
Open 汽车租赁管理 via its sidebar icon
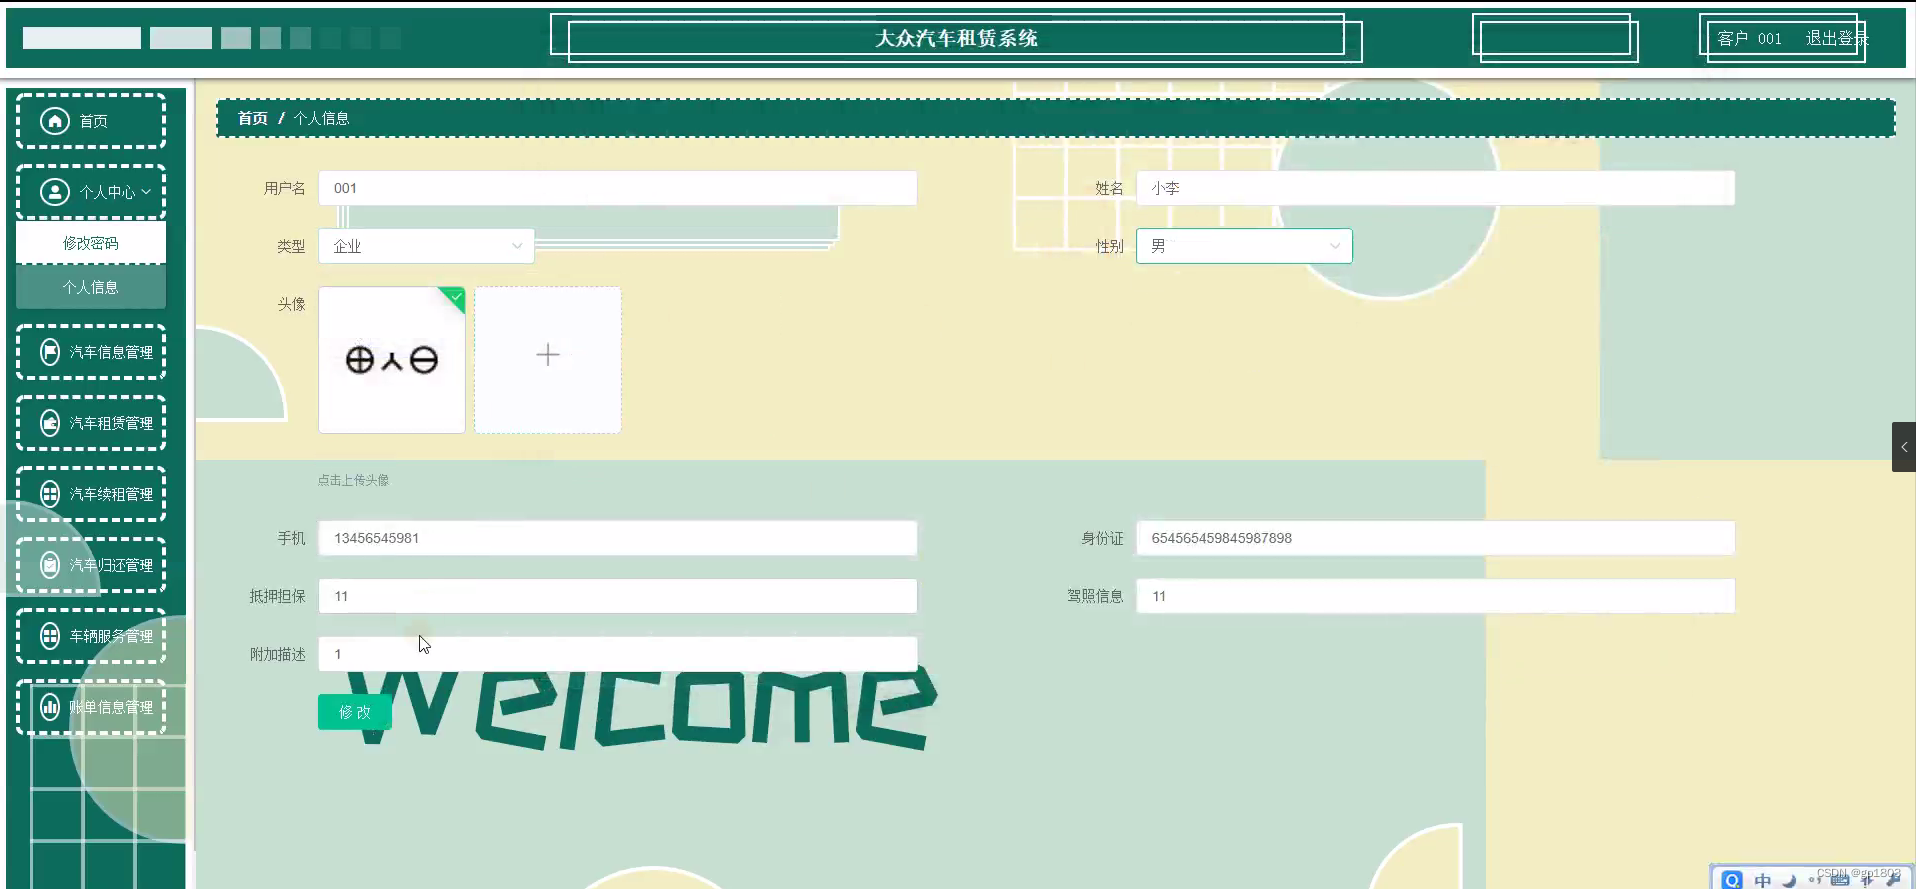pos(50,423)
